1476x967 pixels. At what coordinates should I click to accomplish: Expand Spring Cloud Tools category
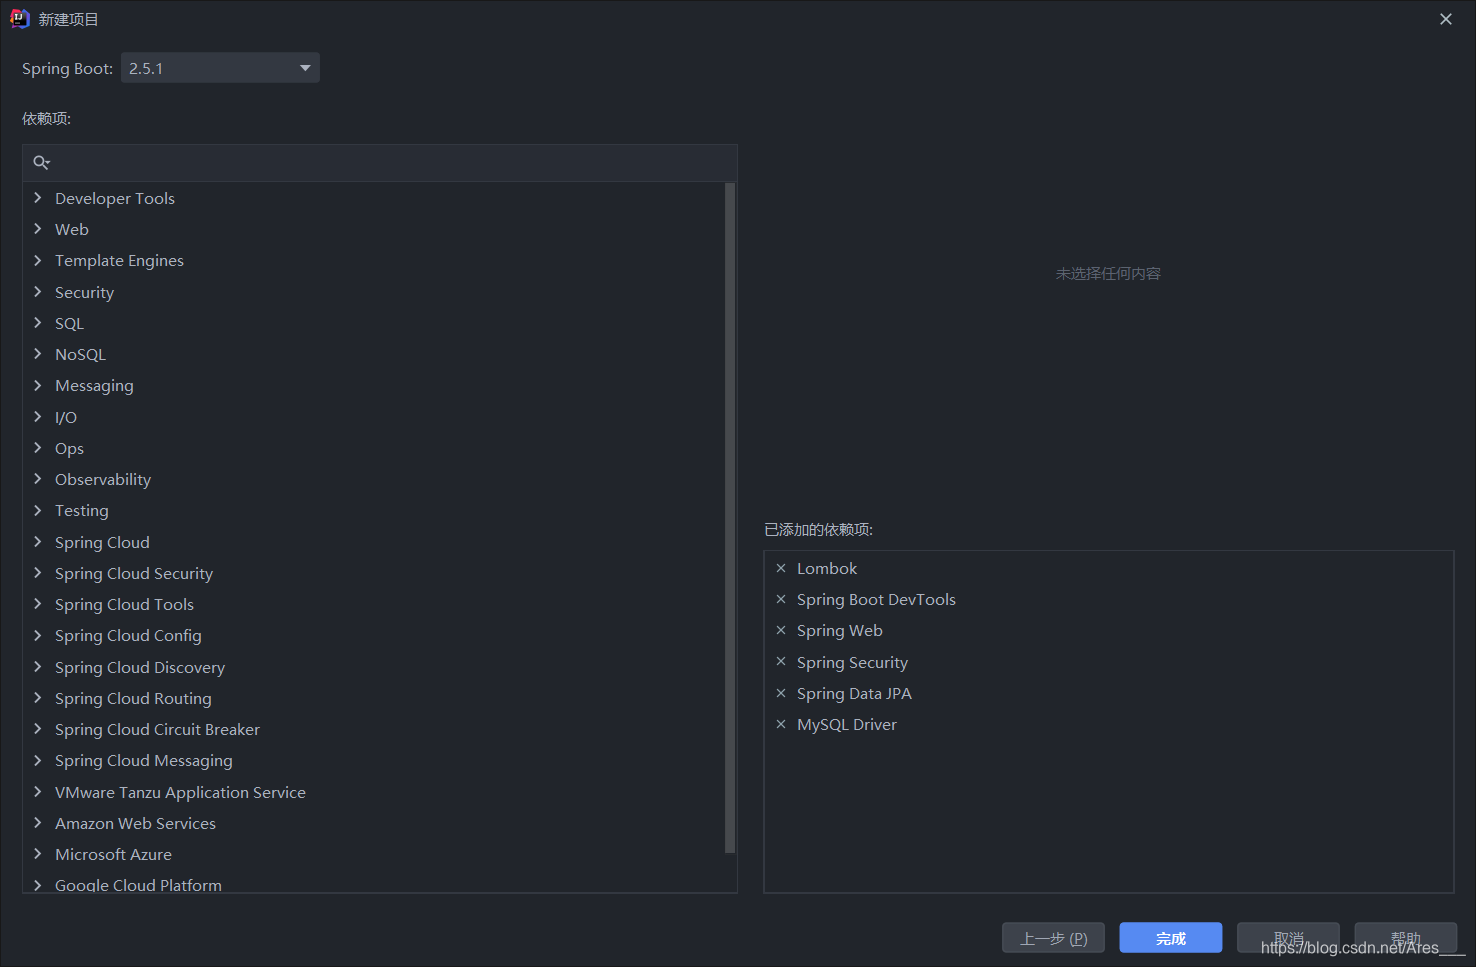point(38,604)
